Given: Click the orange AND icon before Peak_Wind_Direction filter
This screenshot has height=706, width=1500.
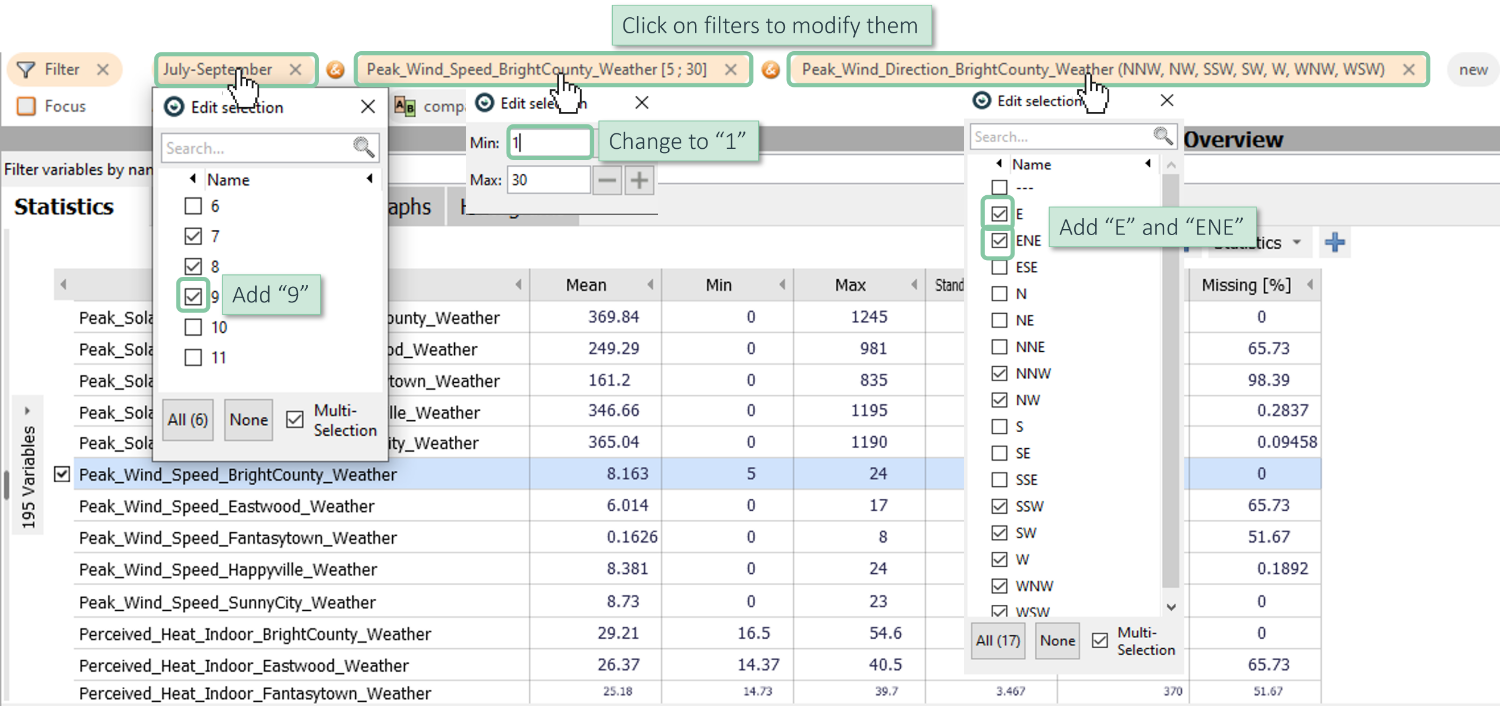Looking at the screenshot, I should tap(770, 70).
